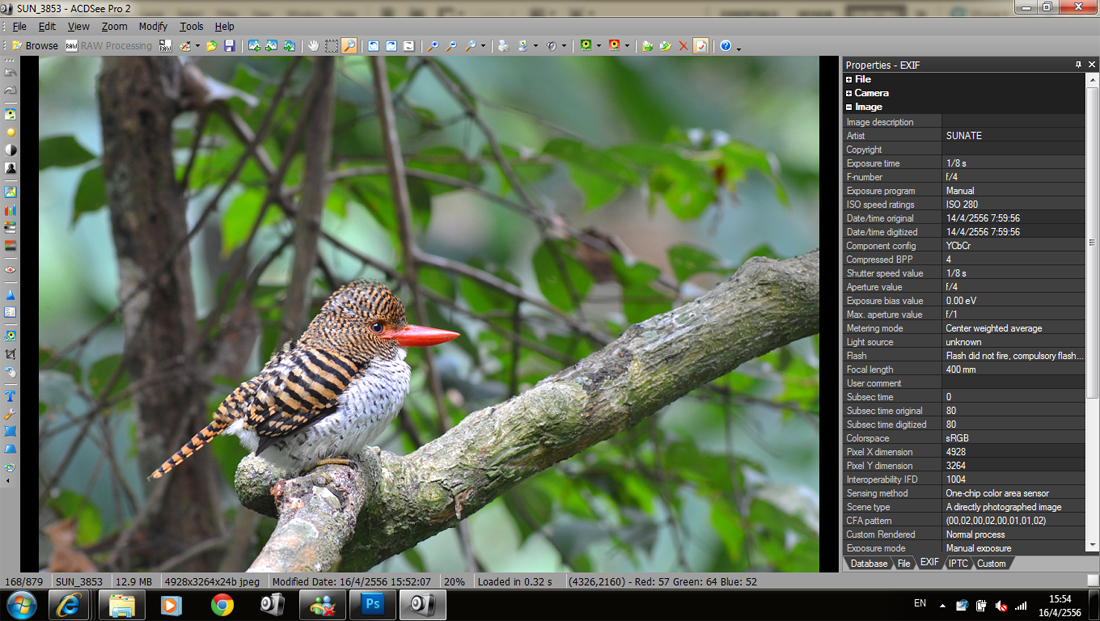Screen dimensions: 1100x621
Task: Click the red X Delete icon
Action: tap(683, 46)
